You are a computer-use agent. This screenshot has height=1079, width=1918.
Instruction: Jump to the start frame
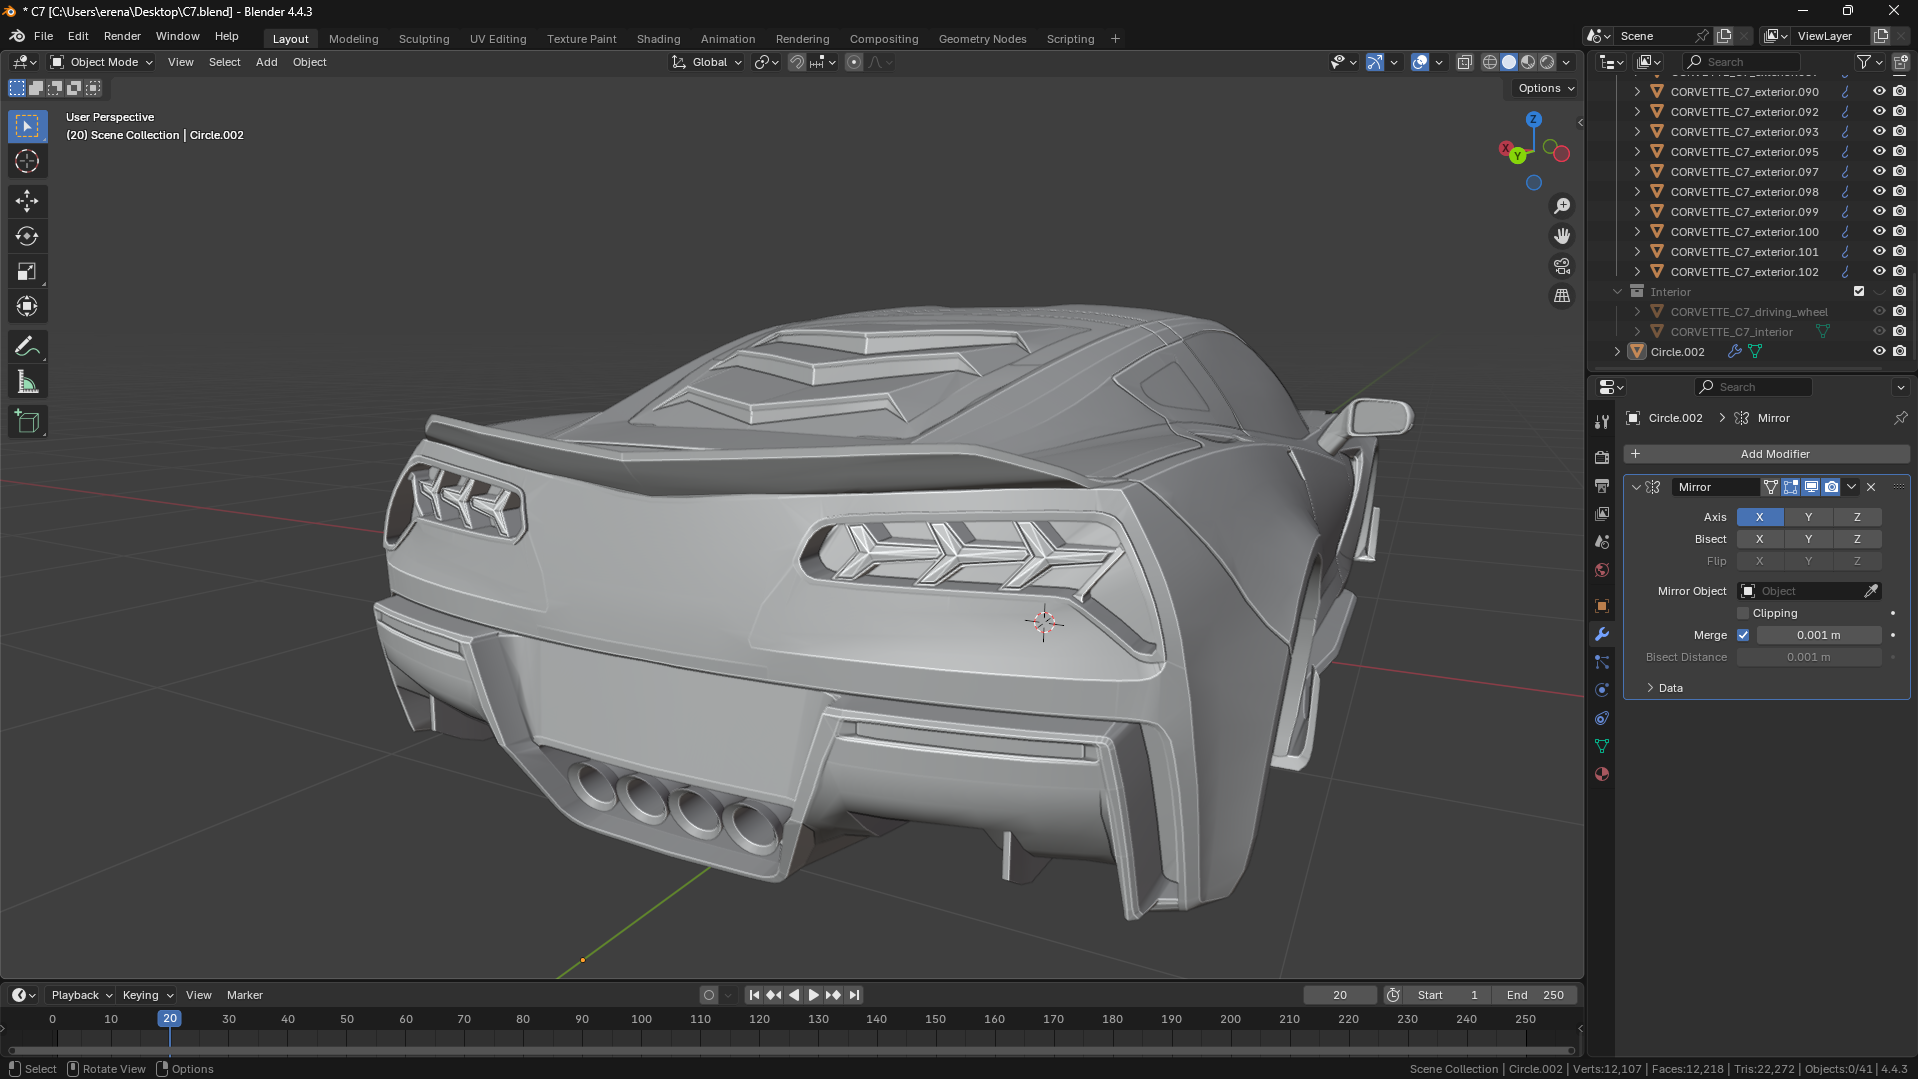pyautogui.click(x=754, y=995)
